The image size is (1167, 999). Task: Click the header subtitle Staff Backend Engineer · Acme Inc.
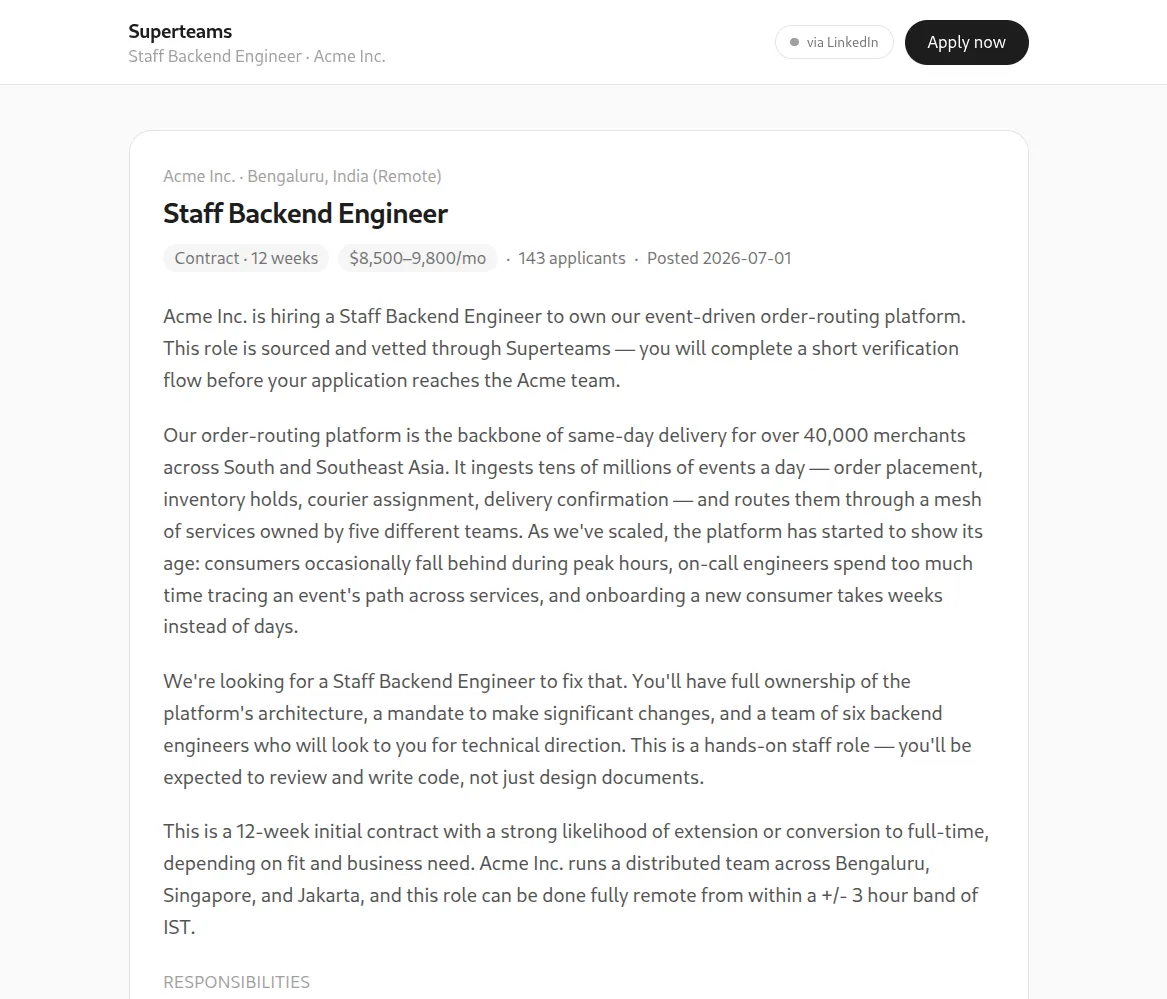click(257, 57)
